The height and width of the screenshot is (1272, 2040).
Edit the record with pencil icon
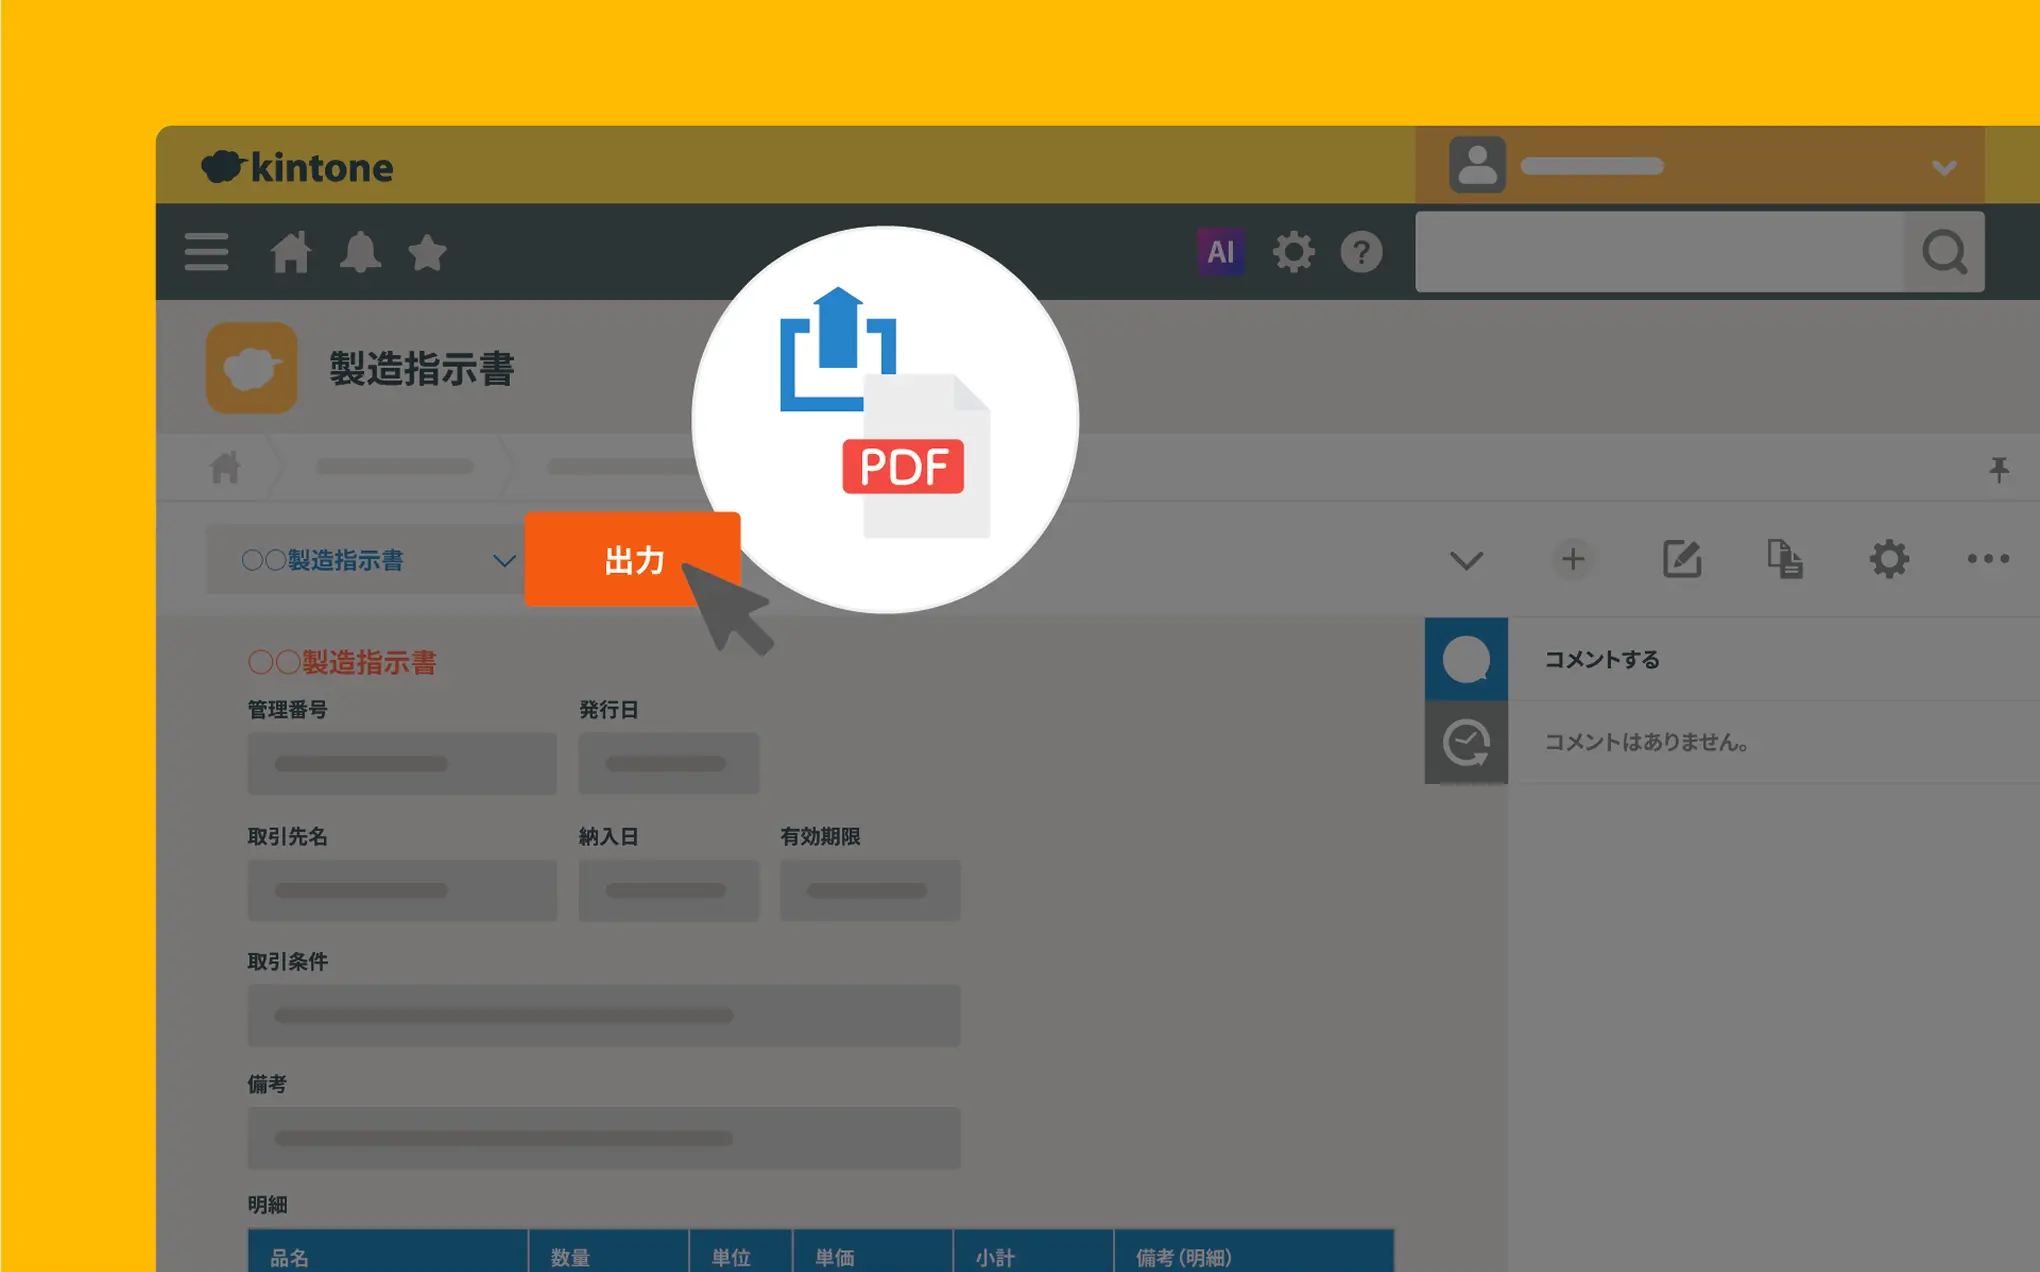(1681, 559)
